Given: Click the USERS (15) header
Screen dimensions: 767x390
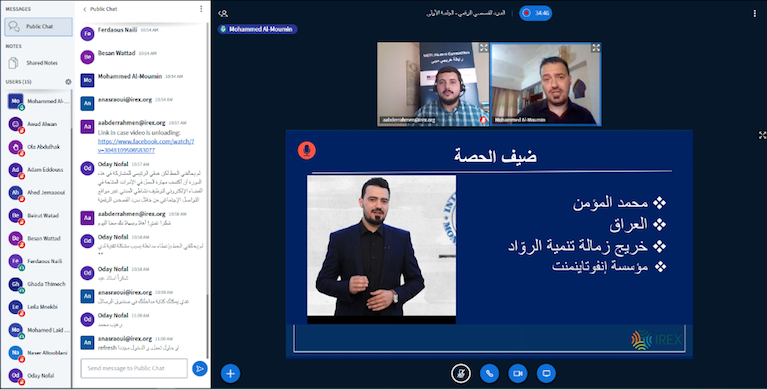Looking at the screenshot, I should [x=19, y=82].
